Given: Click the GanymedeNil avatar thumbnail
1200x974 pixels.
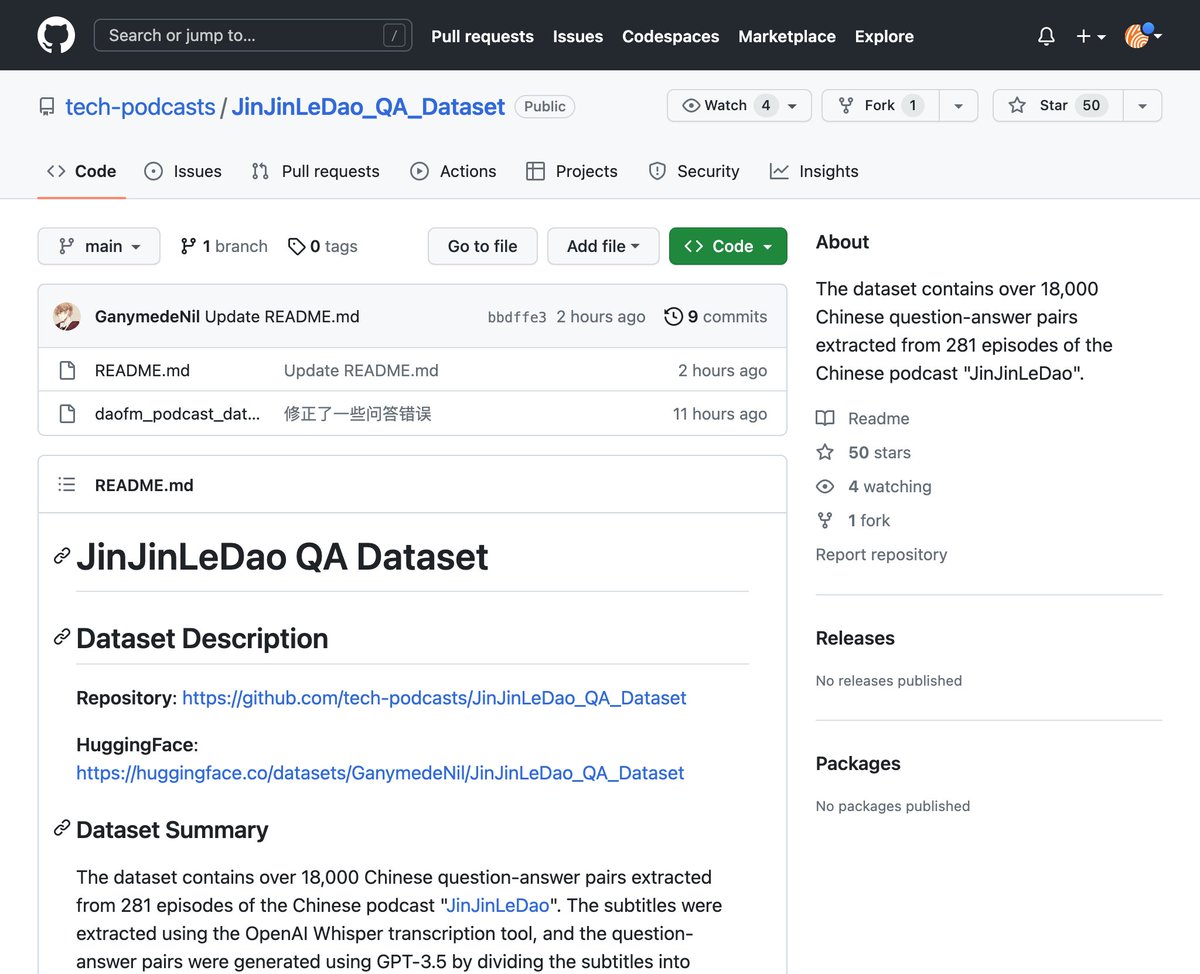Looking at the screenshot, I should (x=67, y=317).
